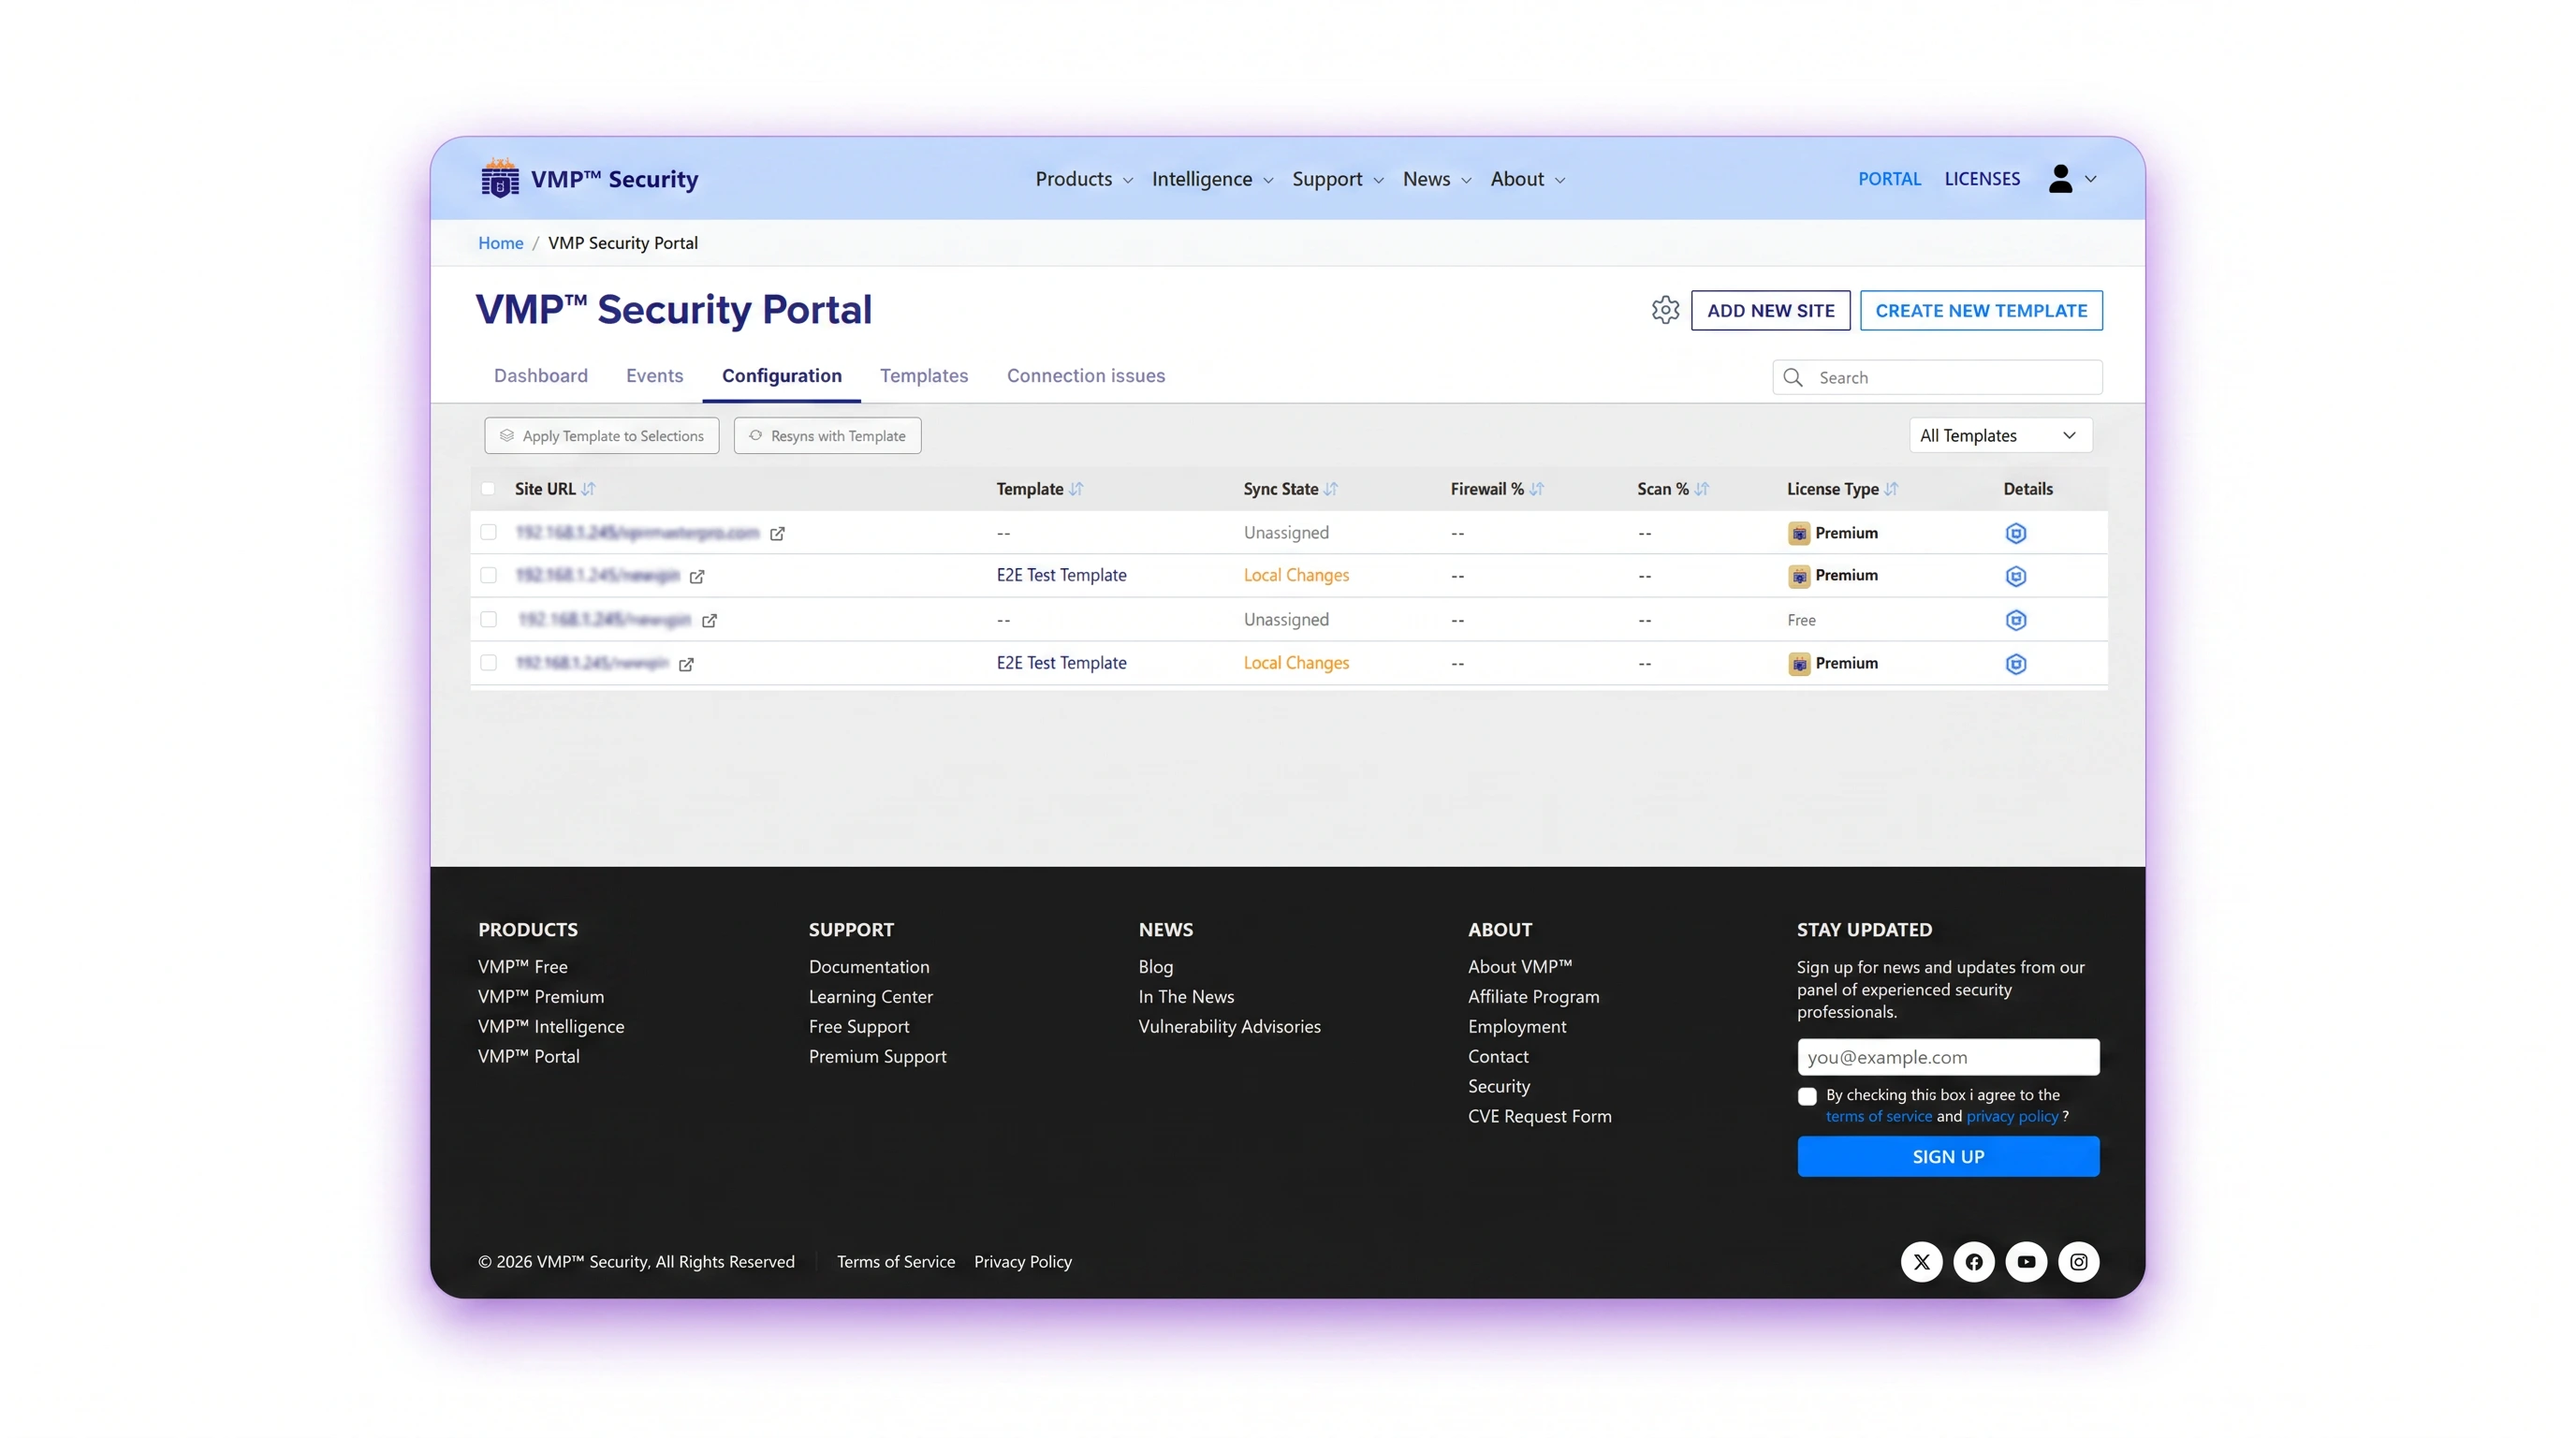Sort by Site URL using its sort arrows
Viewport: 2576px width, 1438px height.
tap(588, 489)
